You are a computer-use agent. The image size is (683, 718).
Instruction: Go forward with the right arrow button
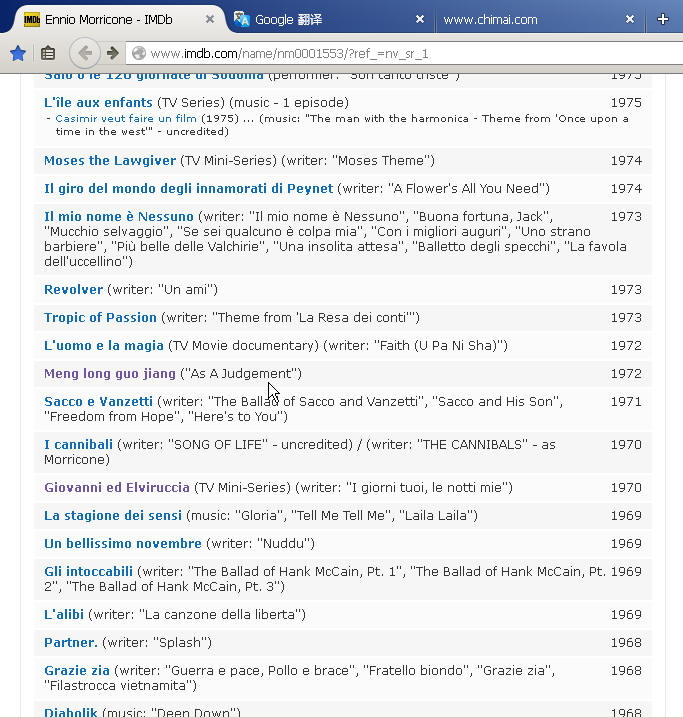point(113,53)
